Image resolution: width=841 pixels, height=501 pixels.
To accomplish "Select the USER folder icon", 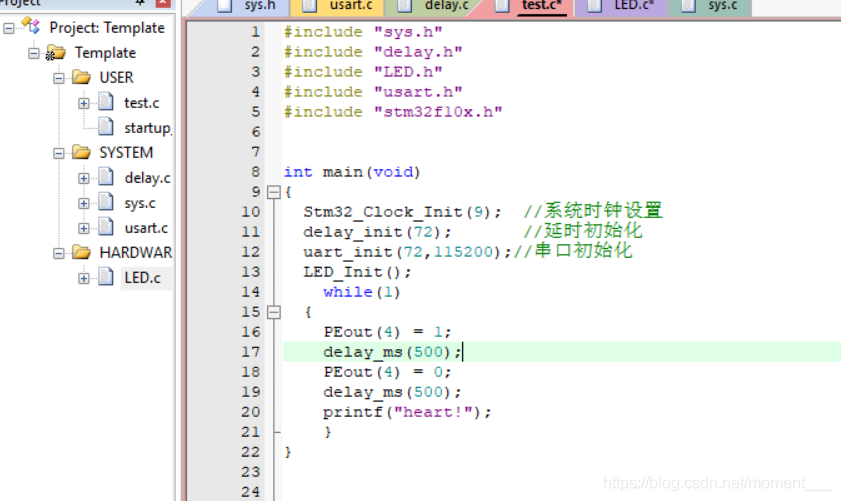I will (82, 77).
